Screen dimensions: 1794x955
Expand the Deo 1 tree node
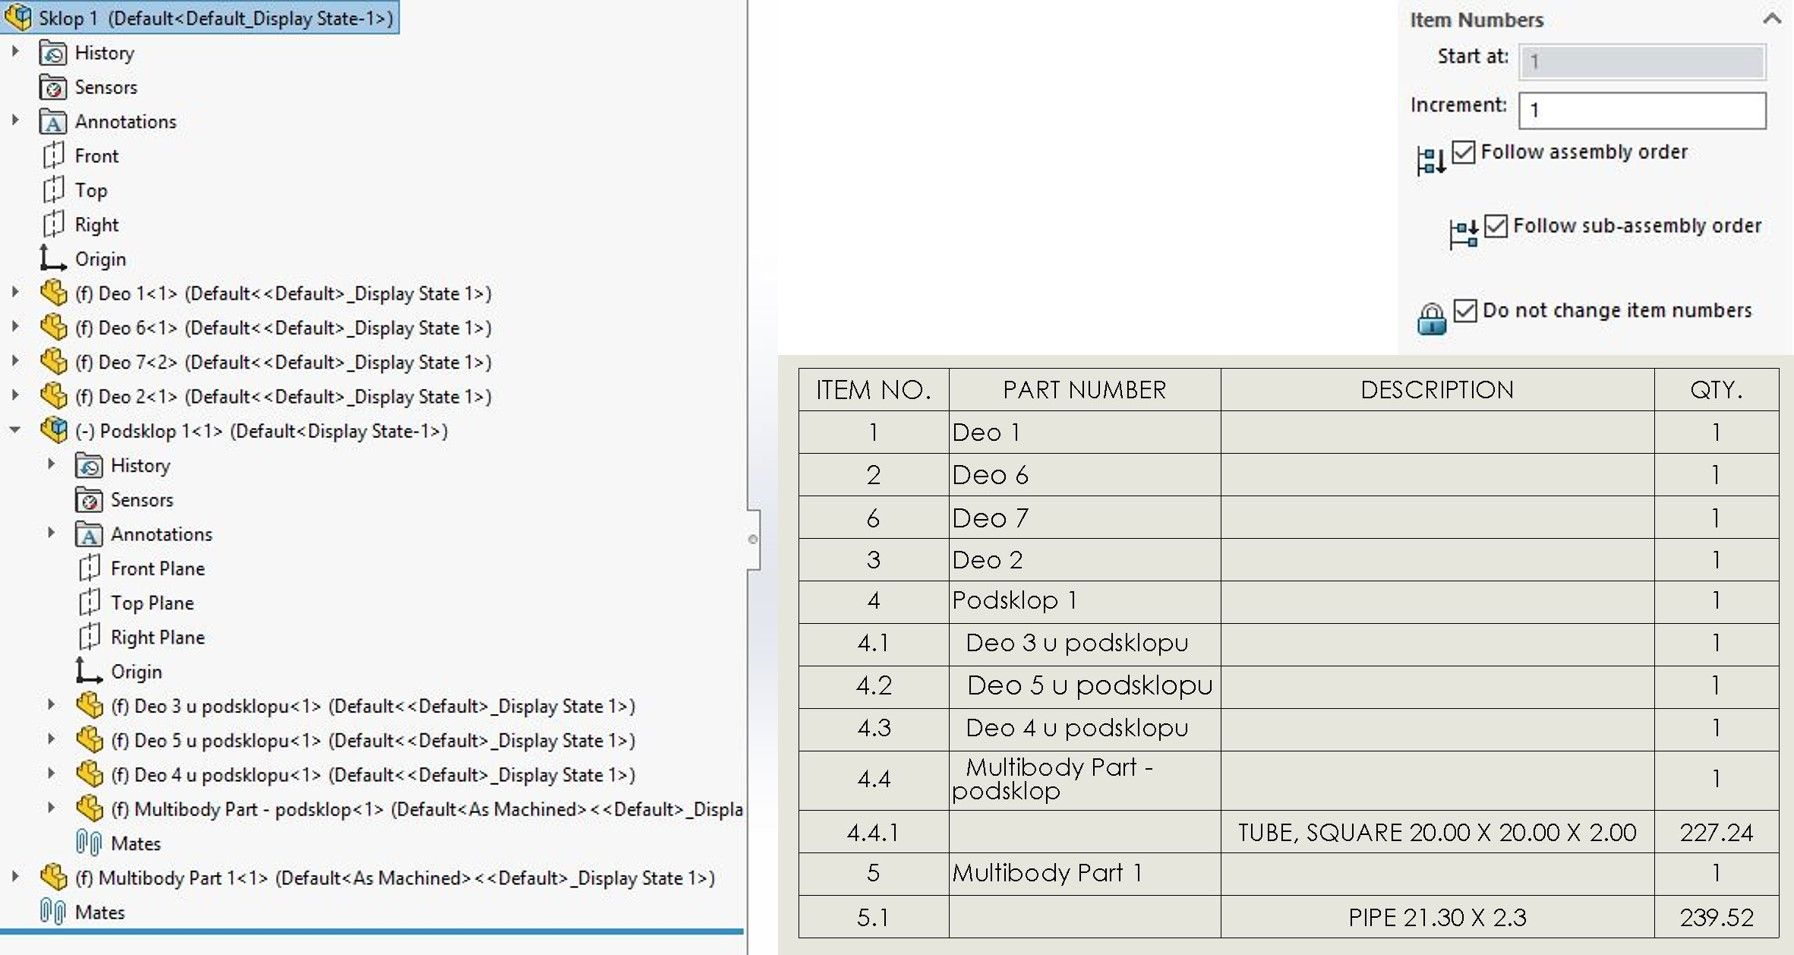point(14,293)
